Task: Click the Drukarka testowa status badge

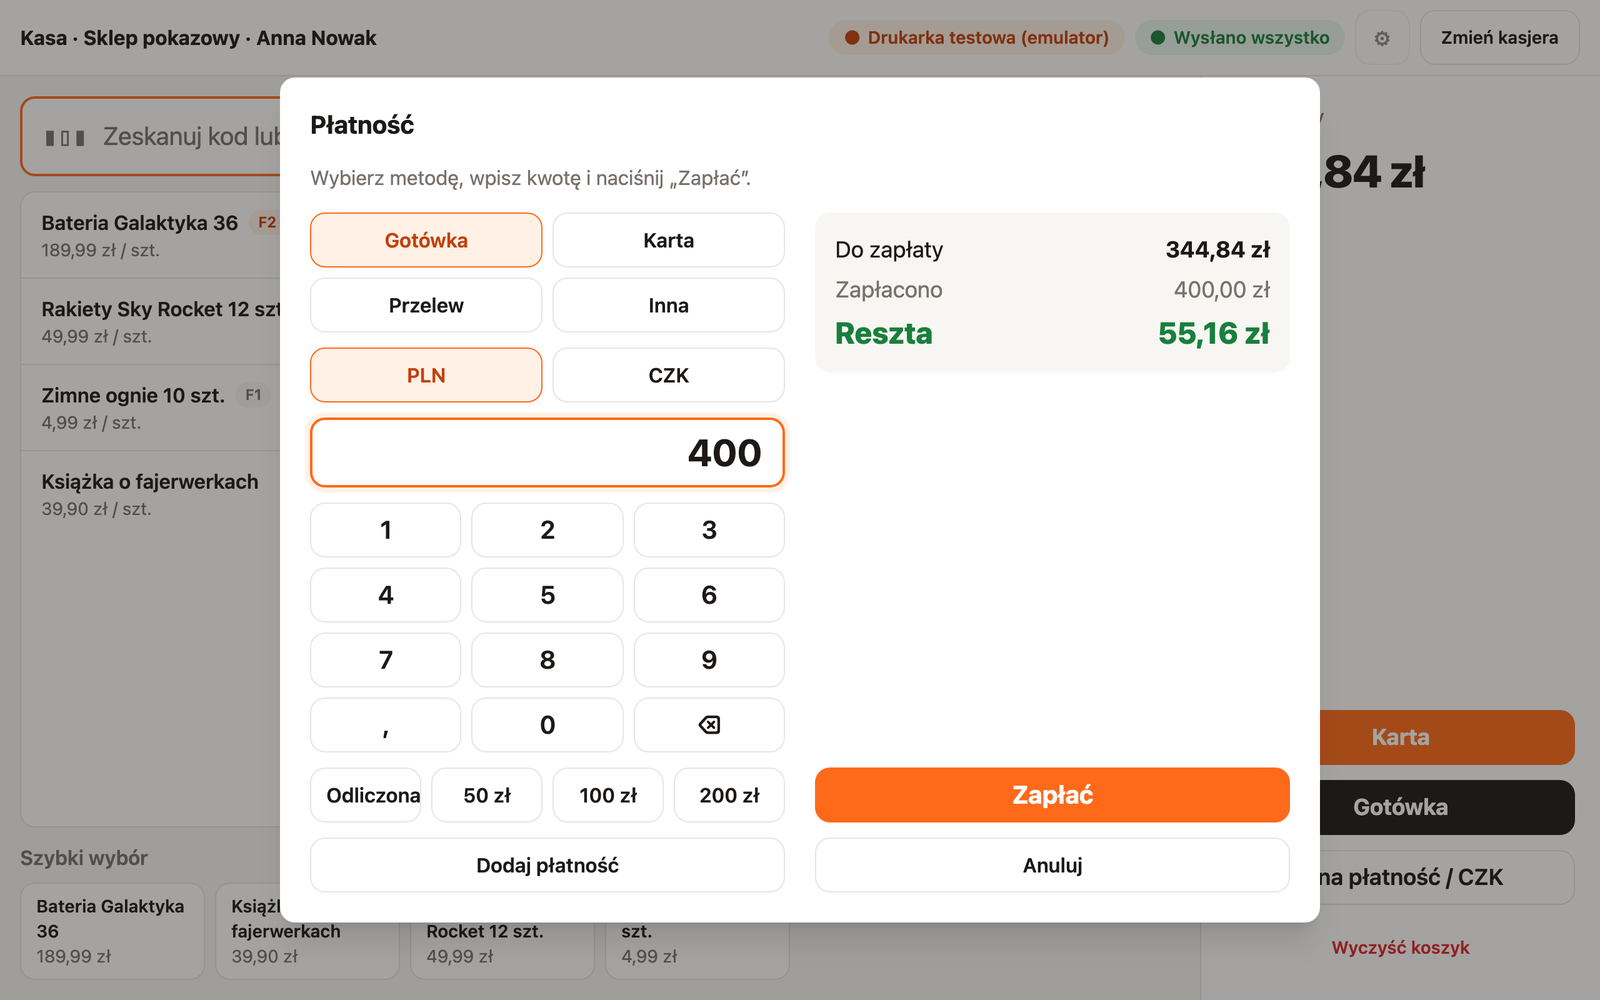Action: pyautogui.click(x=976, y=38)
